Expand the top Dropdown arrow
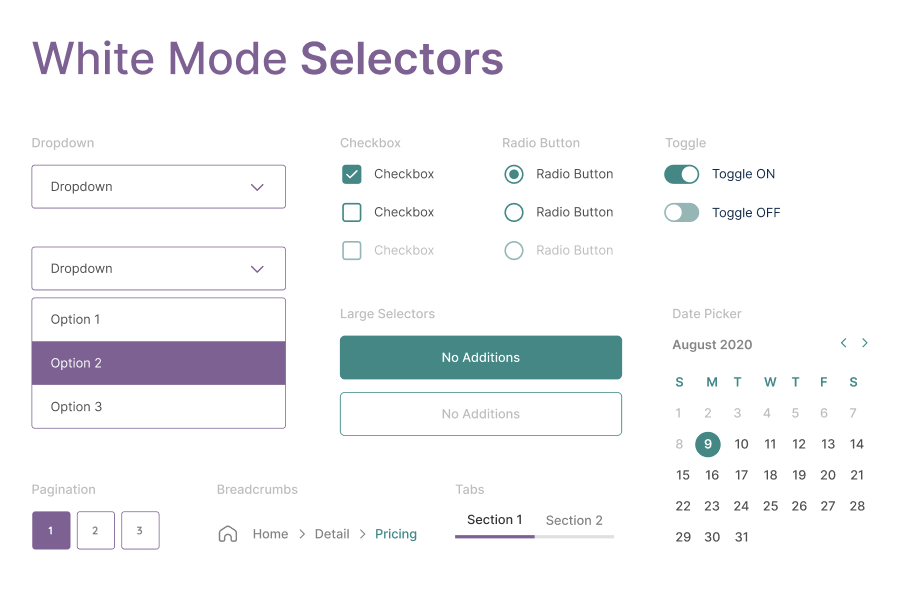Viewport: 902px width, 608px height. [257, 187]
